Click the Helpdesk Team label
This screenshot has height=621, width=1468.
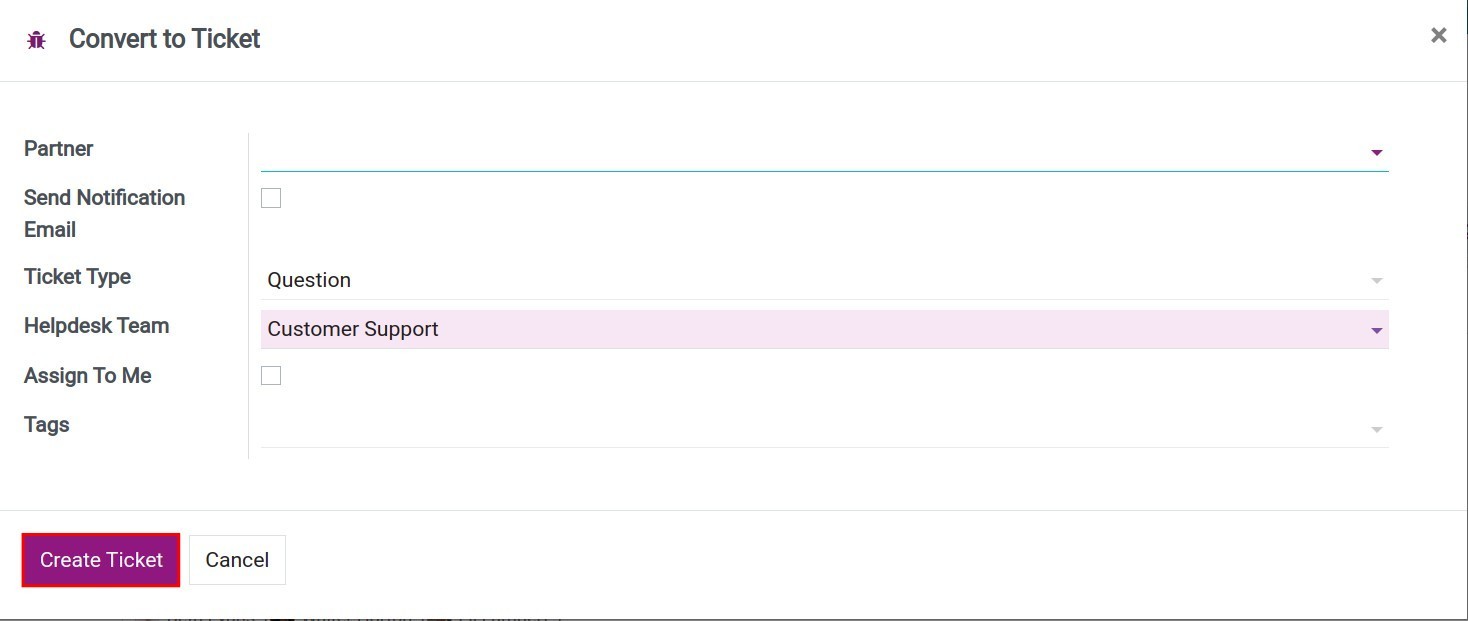(x=96, y=326)
